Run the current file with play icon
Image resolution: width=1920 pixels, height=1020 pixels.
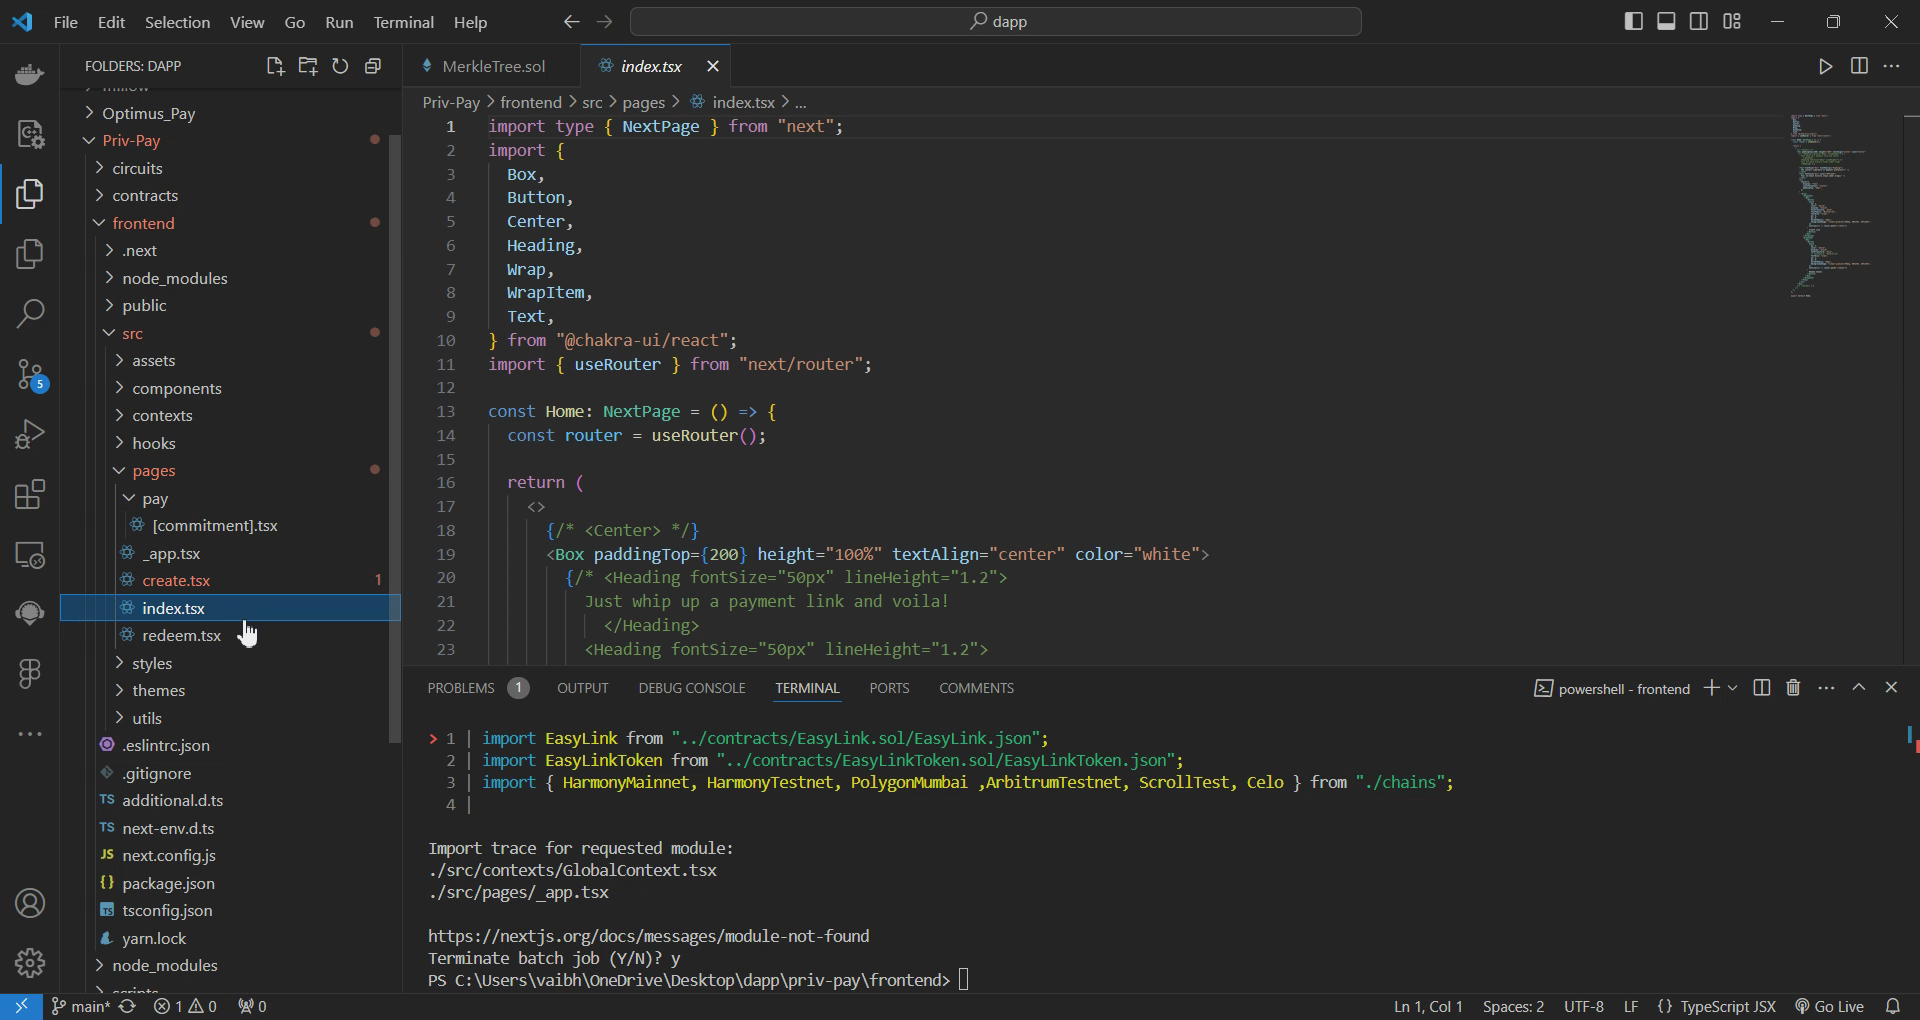pyautogui.click(x=1825, y=66)
